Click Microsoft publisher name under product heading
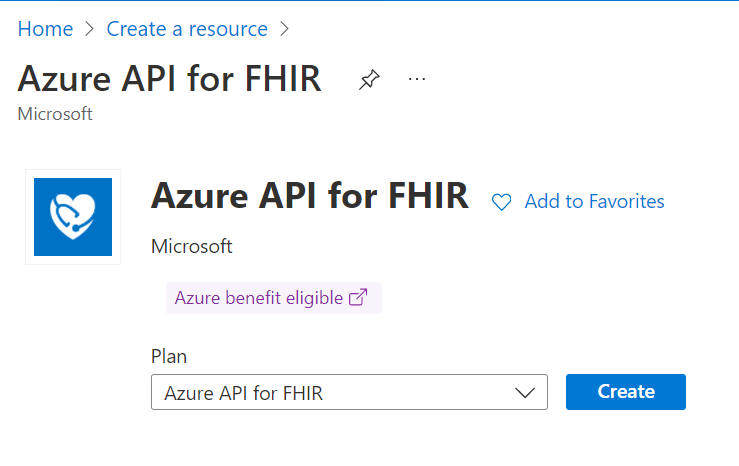The image size is (739, 466). tap(191, 246)
